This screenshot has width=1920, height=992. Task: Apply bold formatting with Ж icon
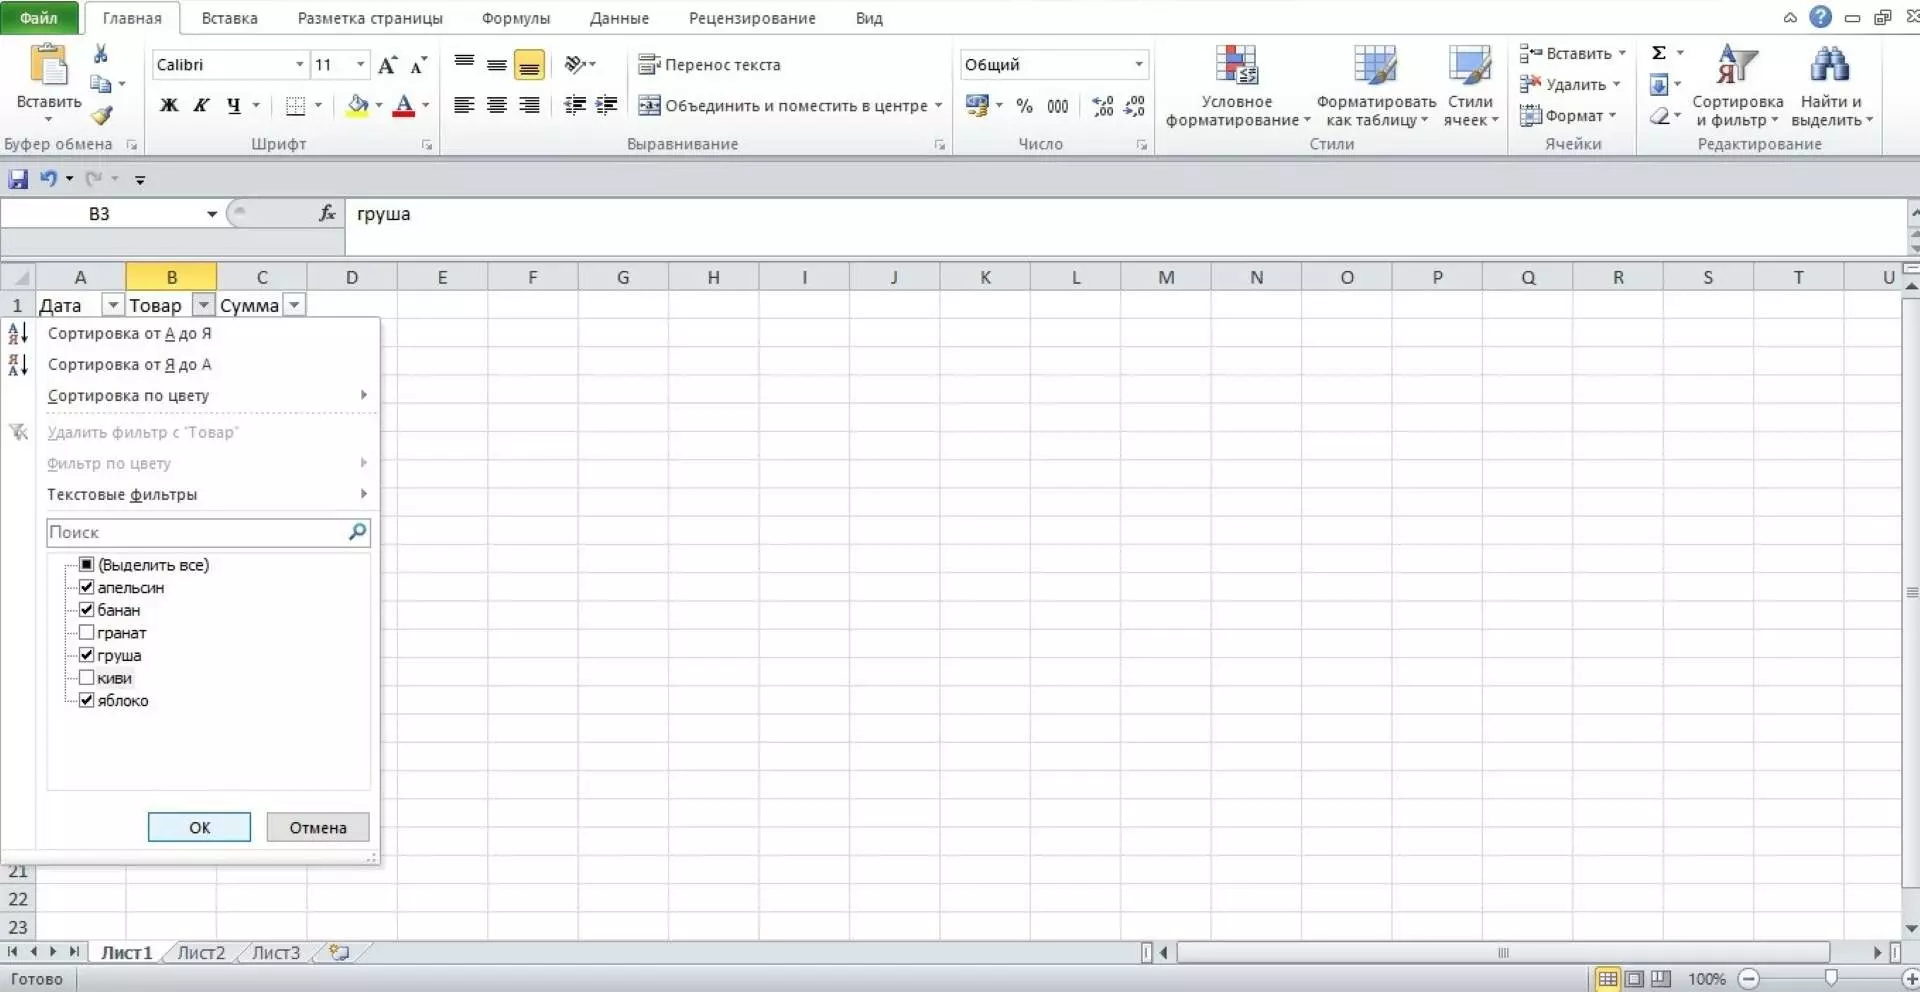[x=169, y=105]
